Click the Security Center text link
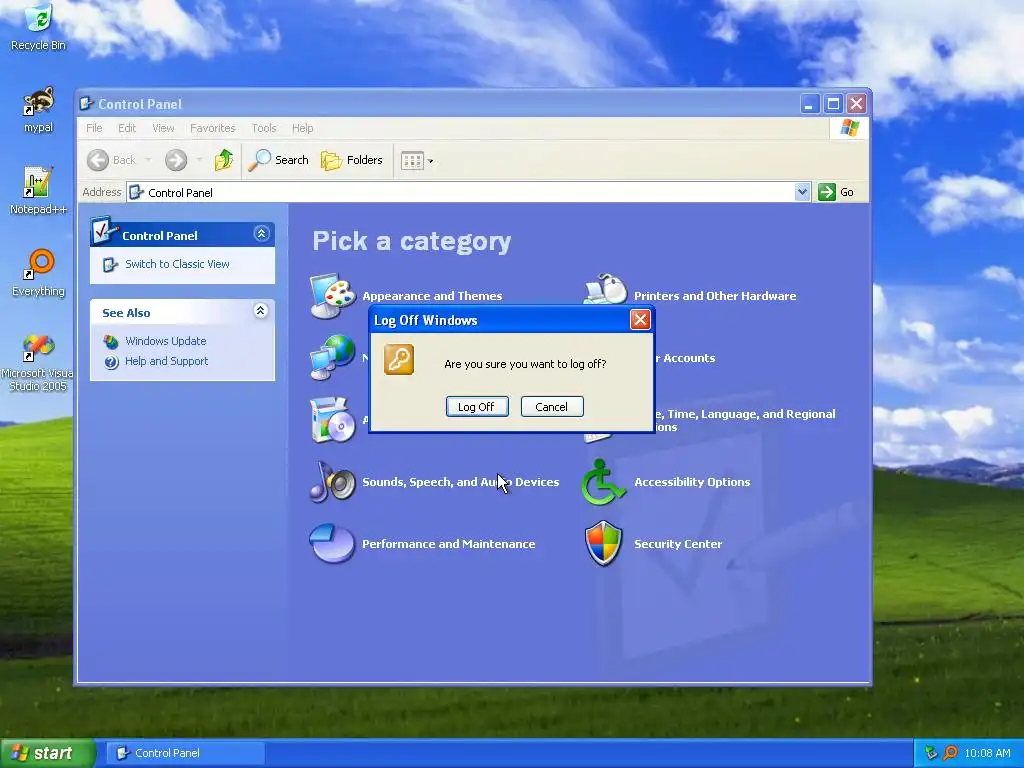 pos(678,544)
